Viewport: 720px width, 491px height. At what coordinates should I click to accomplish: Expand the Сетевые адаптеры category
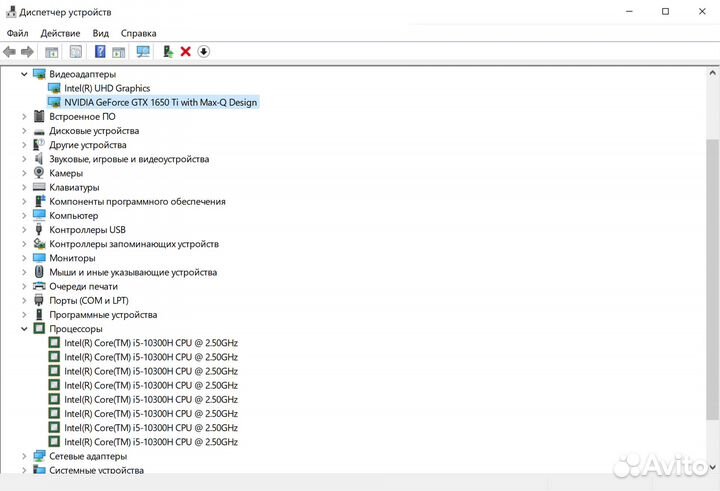[x=24, y=456]
